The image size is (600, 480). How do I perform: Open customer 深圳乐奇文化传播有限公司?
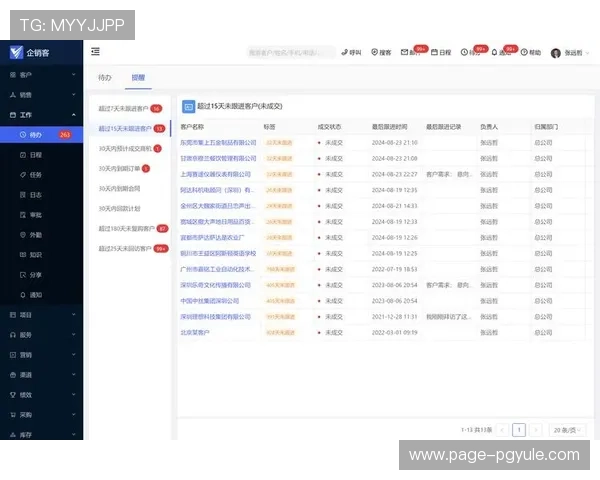[215, 285]
